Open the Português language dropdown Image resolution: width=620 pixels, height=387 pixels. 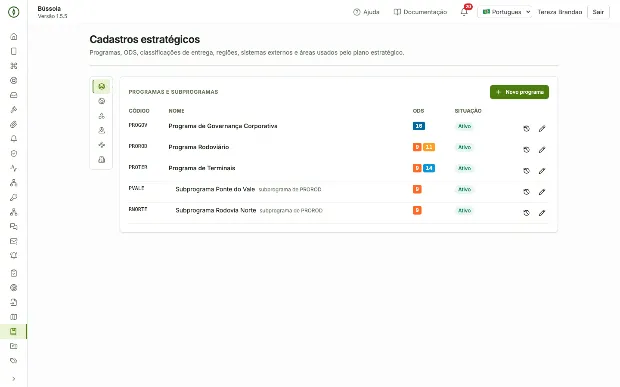504,12
